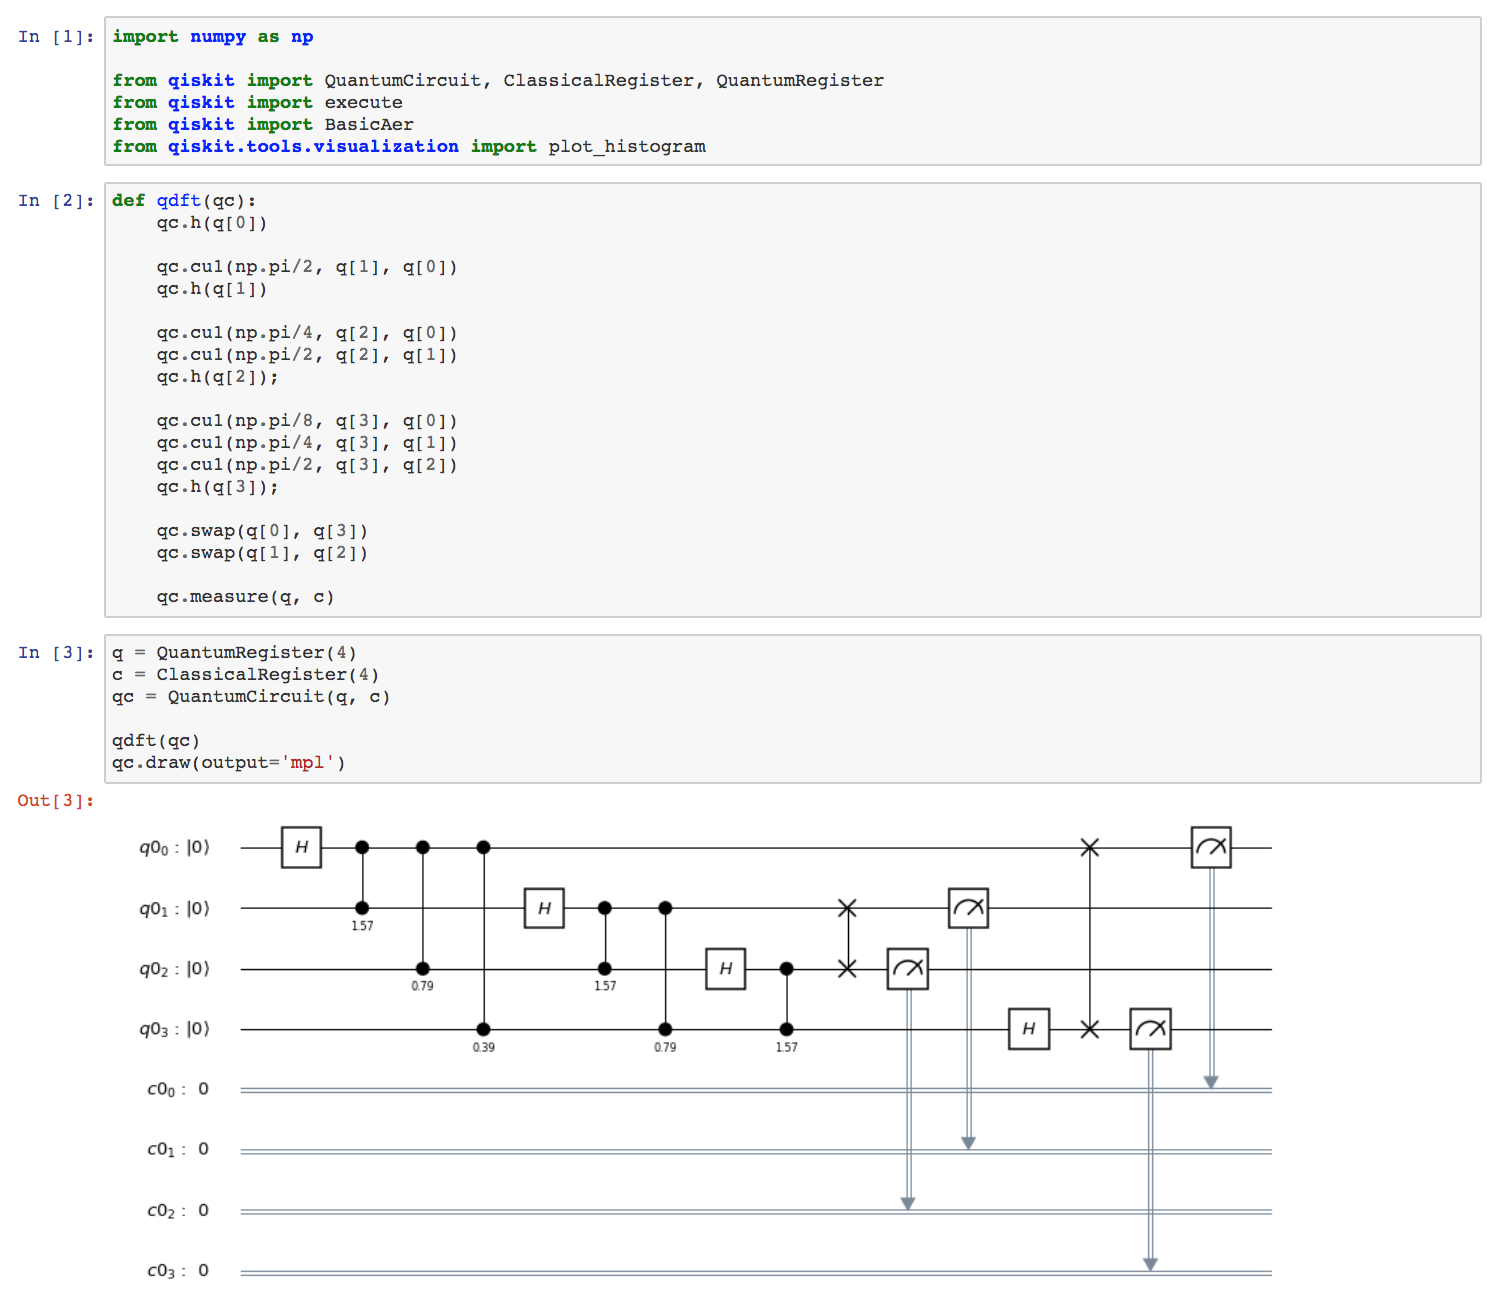The image size is (1496, 1290).
Task: Click the H gate on qubit q0₀
Action: (301, 847)
